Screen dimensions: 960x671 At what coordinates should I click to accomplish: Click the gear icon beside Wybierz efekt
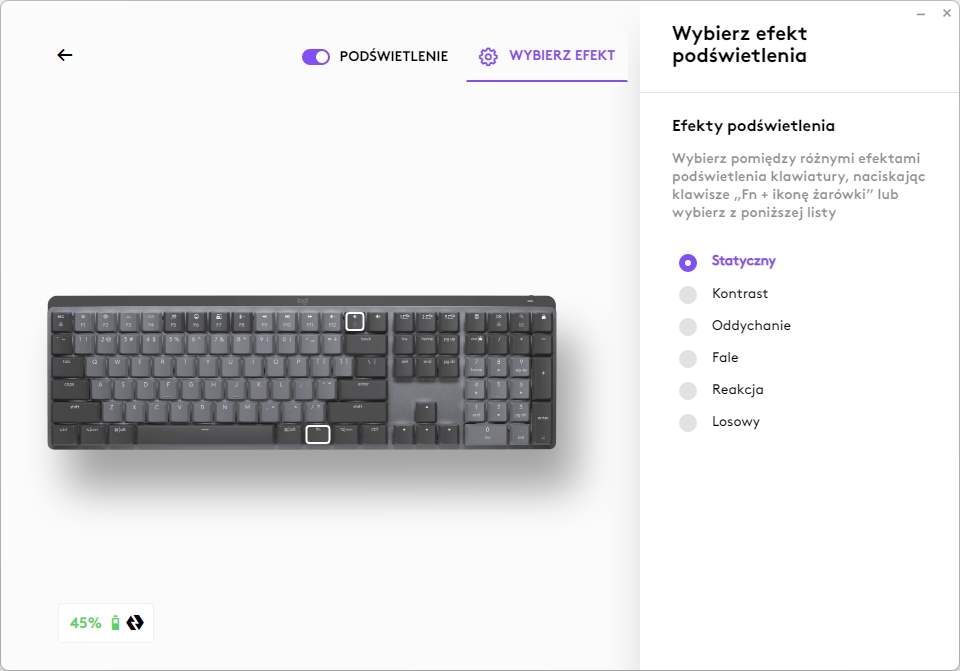click(x=488, y=56)
